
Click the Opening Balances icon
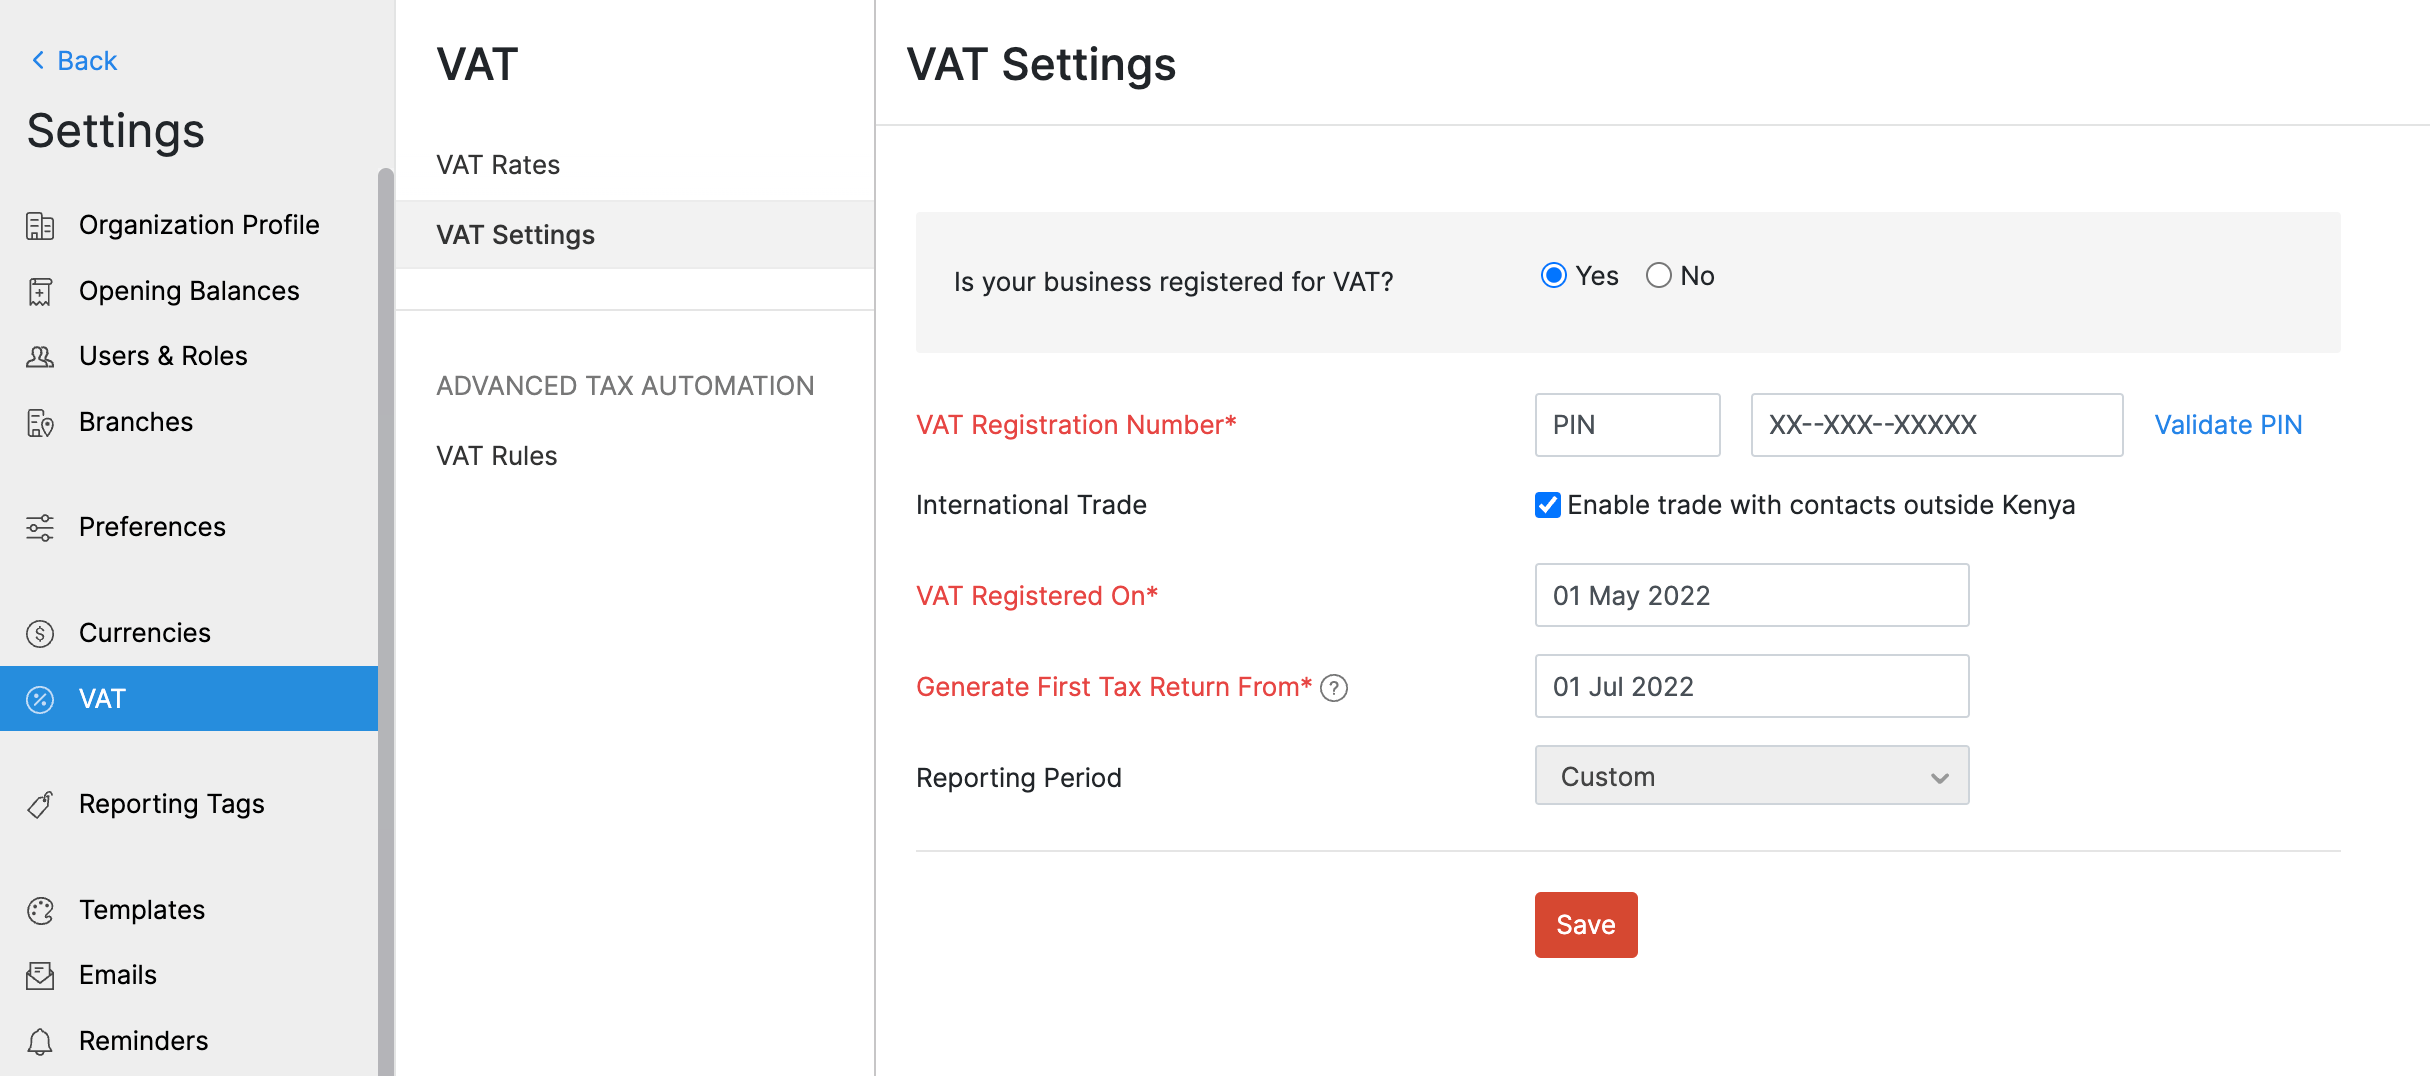(40, 291)
